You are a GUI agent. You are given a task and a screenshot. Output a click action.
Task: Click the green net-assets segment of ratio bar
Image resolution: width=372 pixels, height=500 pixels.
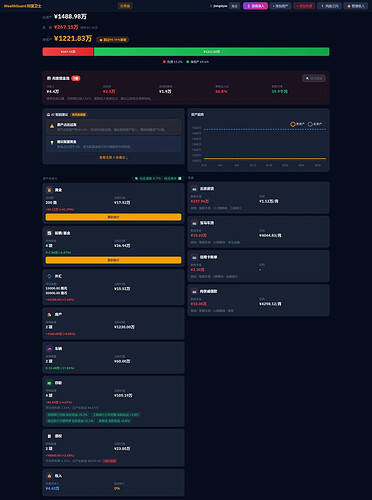211,52
